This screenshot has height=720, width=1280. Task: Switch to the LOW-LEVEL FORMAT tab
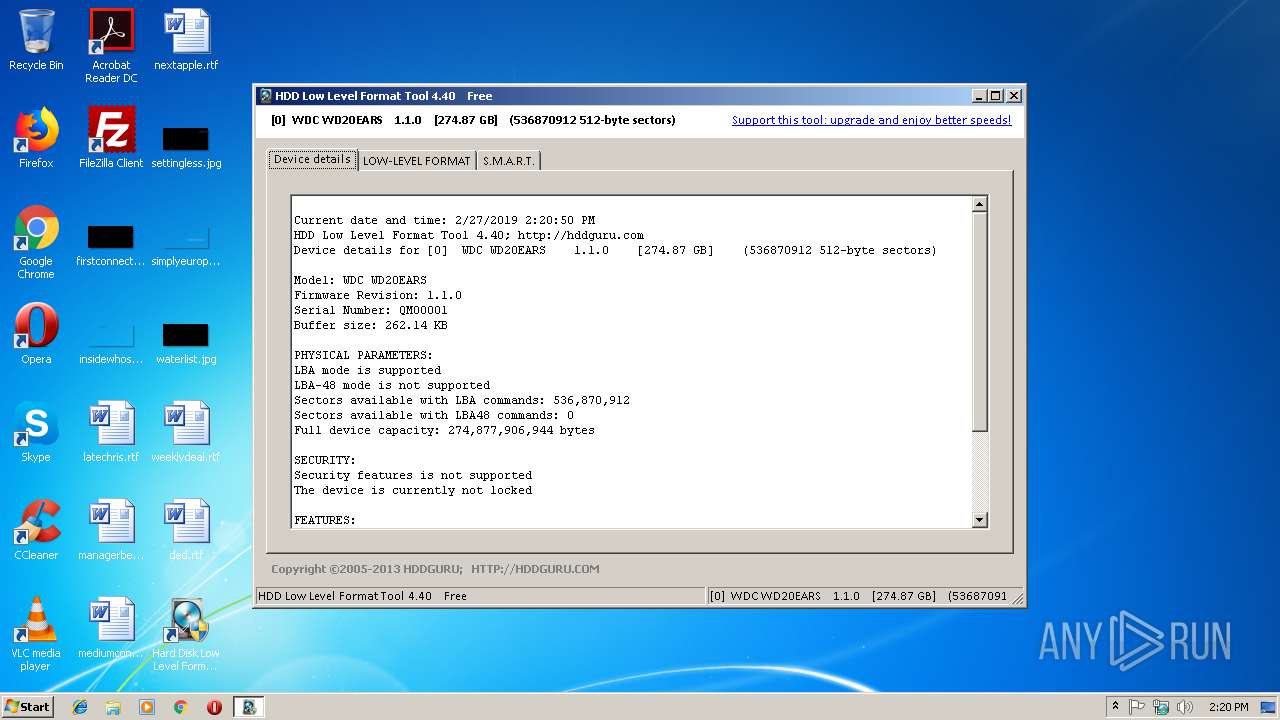click(416, 161)
